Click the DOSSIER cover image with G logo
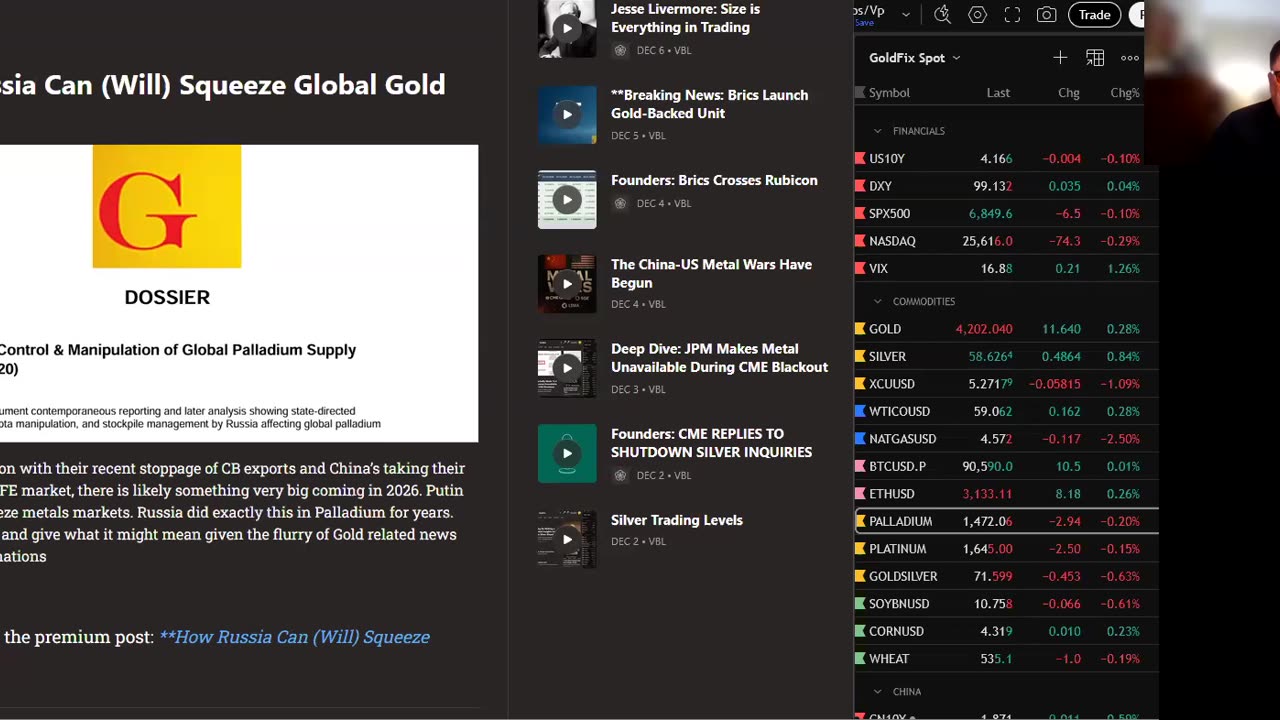The height and width of the screenshot is (720, 1280). pos(238,293)
